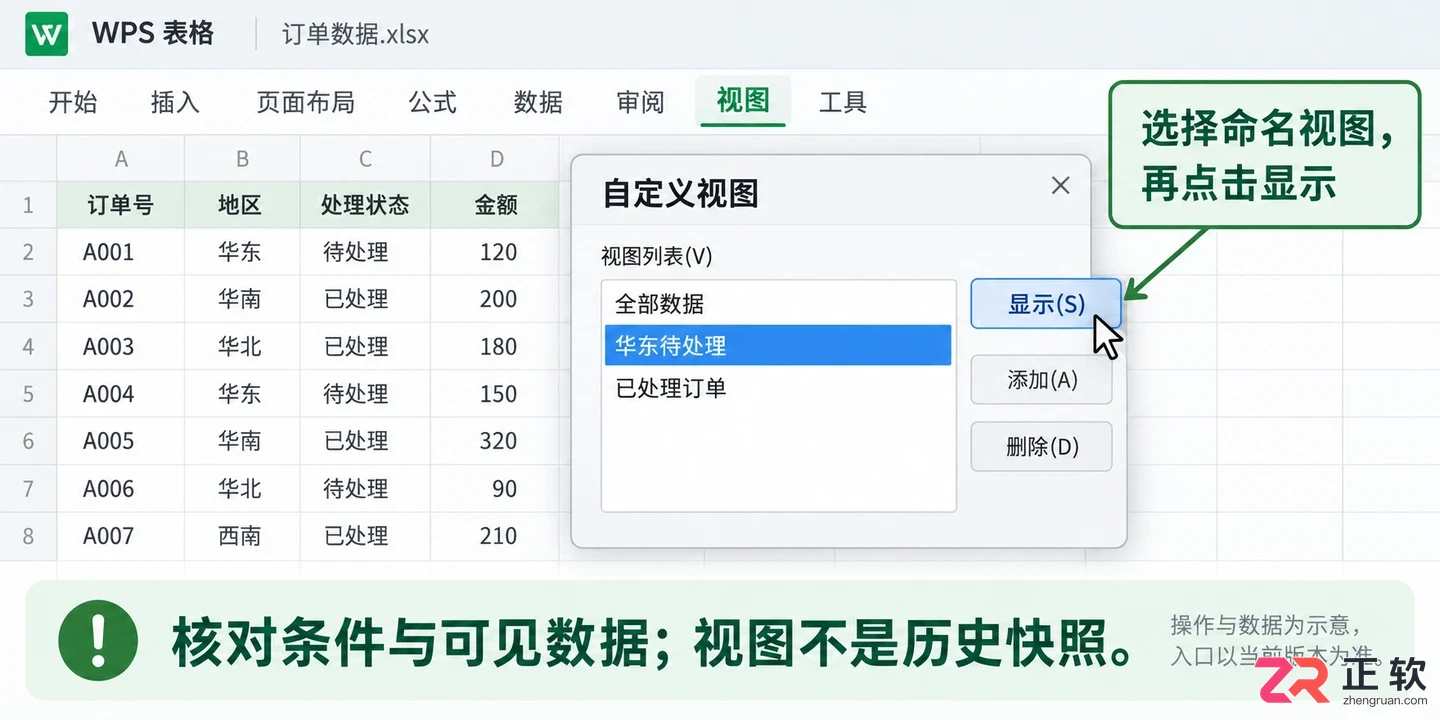Choose 已处理订单 from the view list
The image size is (1440, 720).
(x=777, y=388)
